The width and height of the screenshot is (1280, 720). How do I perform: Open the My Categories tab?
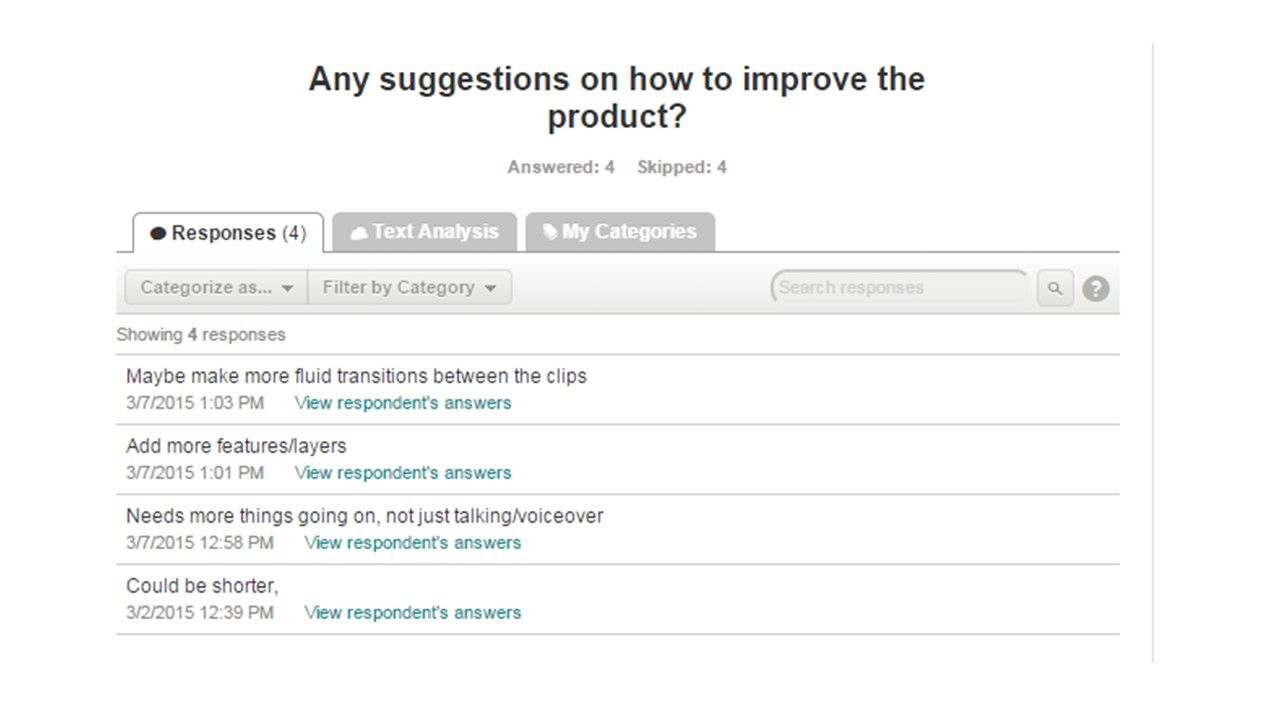[x=620, y=232]
